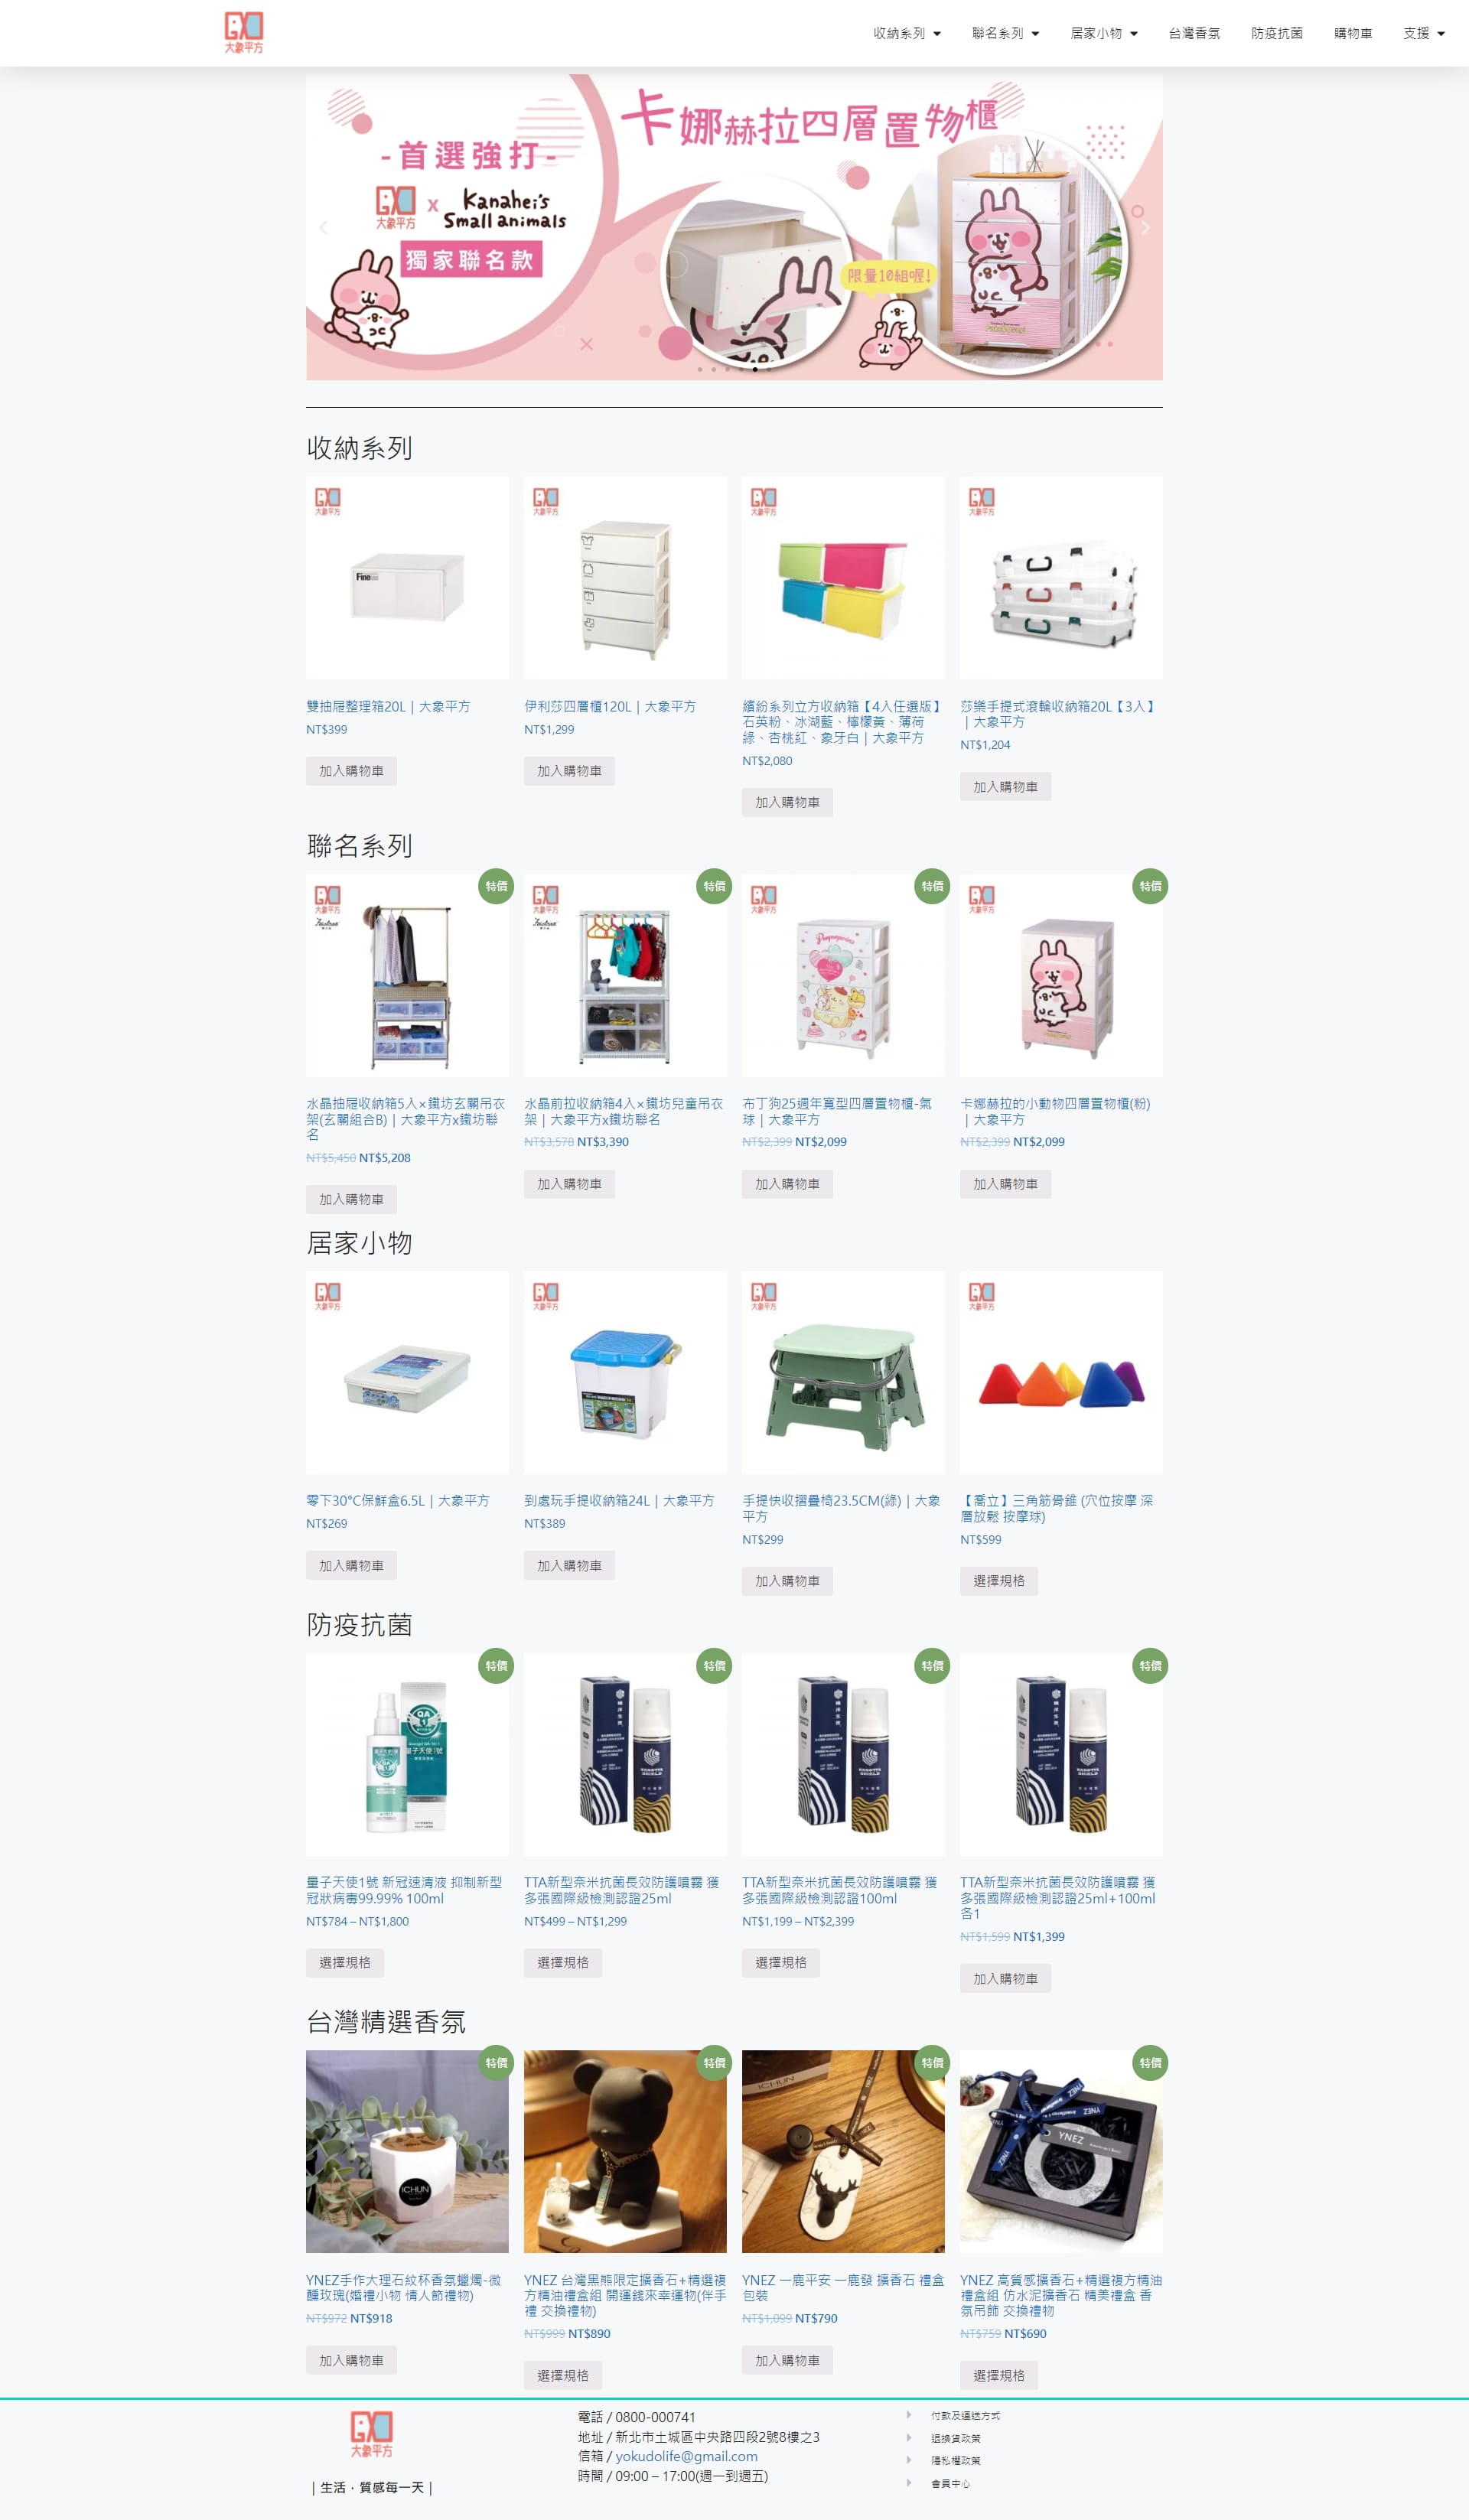Expand the 收納系列 dropdown menu

coord(907,33)
